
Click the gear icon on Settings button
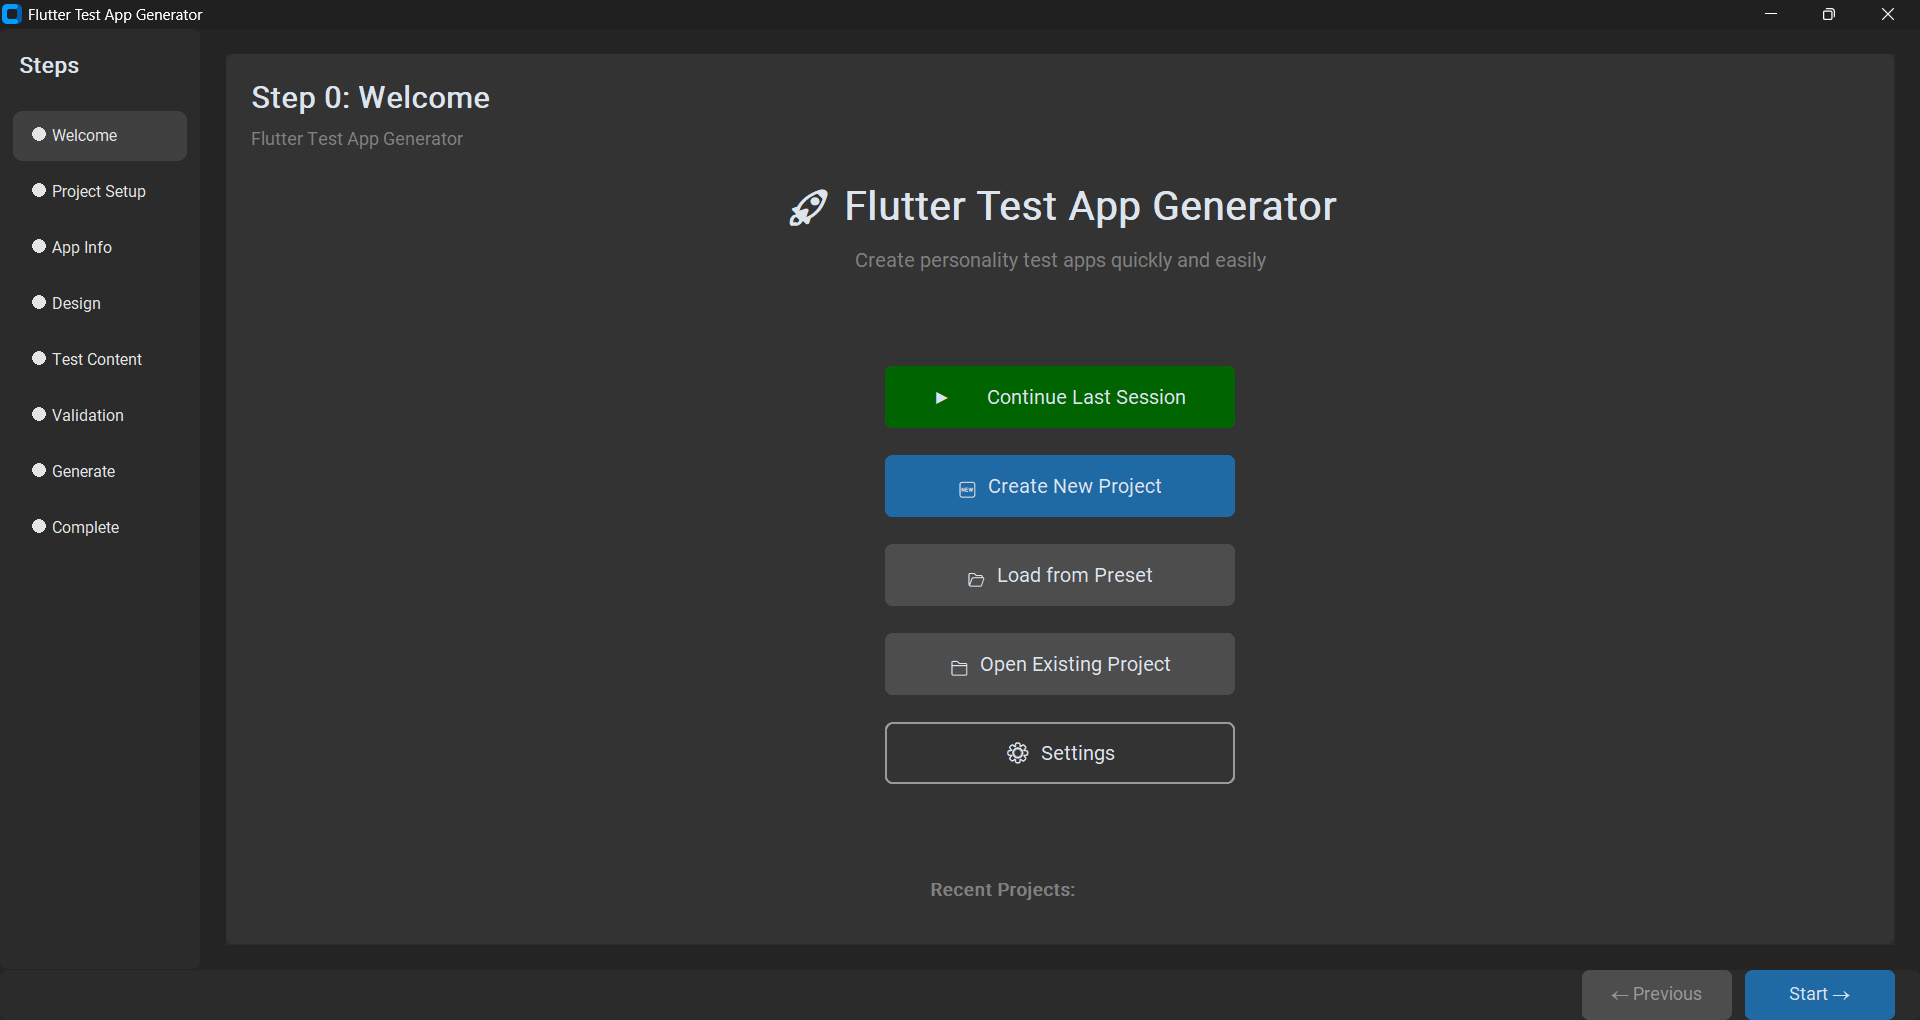[x=1018, y=753]
